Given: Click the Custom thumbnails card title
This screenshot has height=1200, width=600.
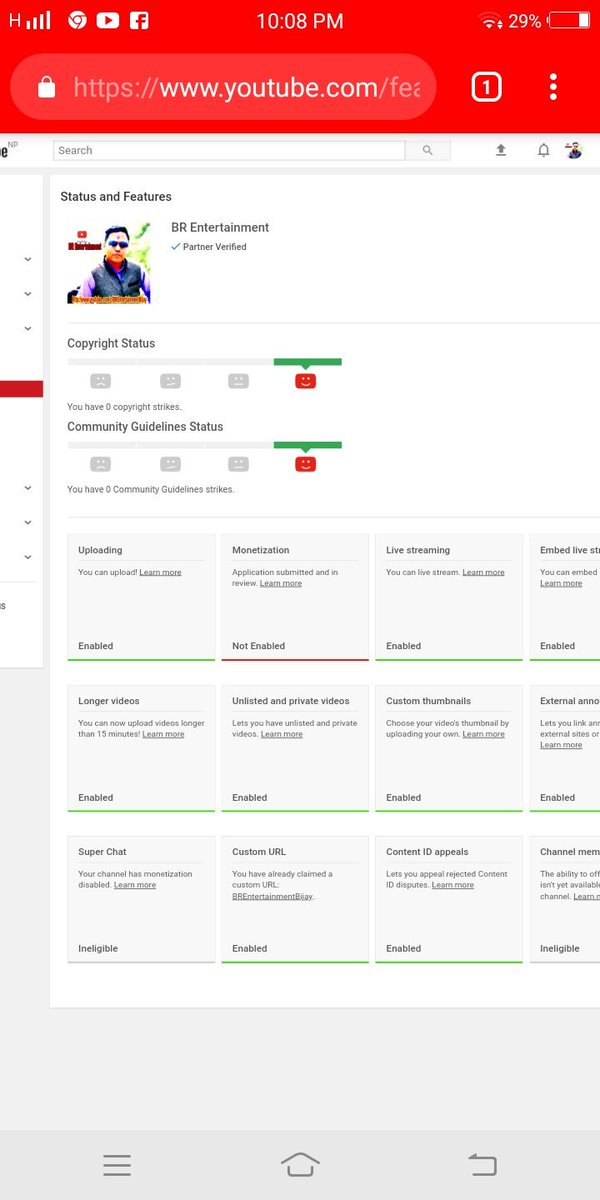Looking at the screenshot, I should tap(428, 701).
